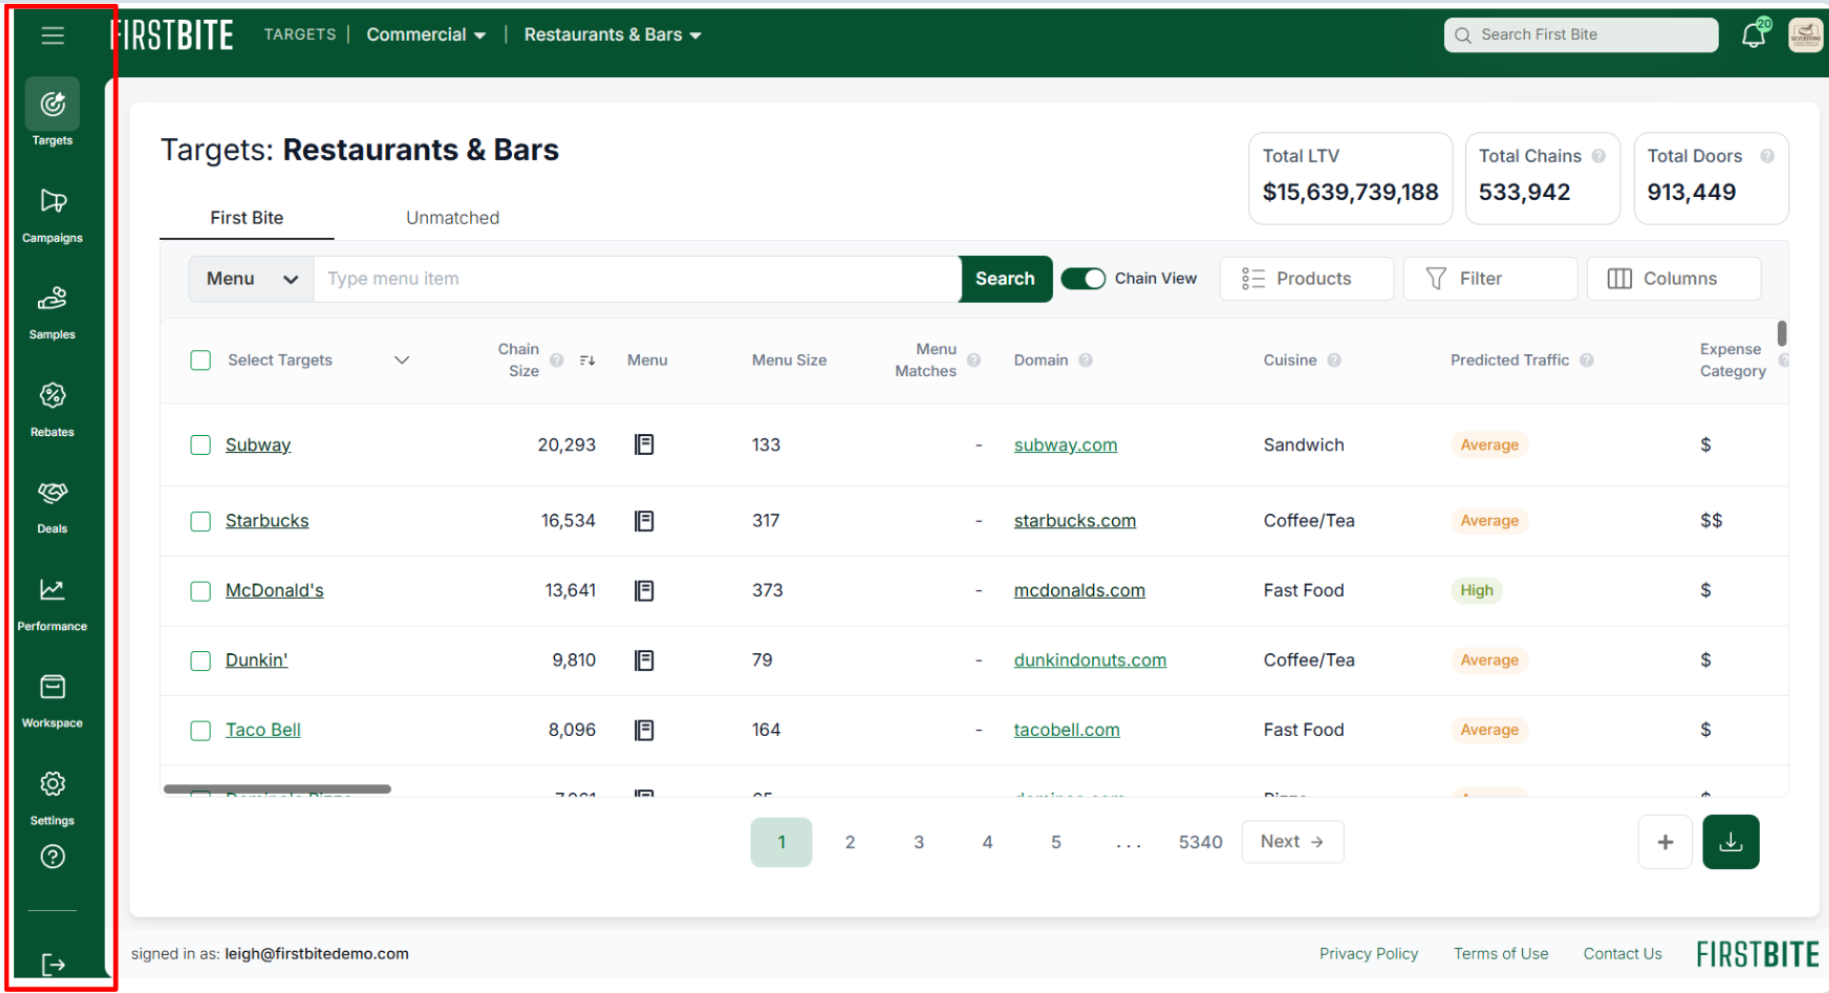
Task: Open the menu icon for Starbucks
Action: point(645,521)
